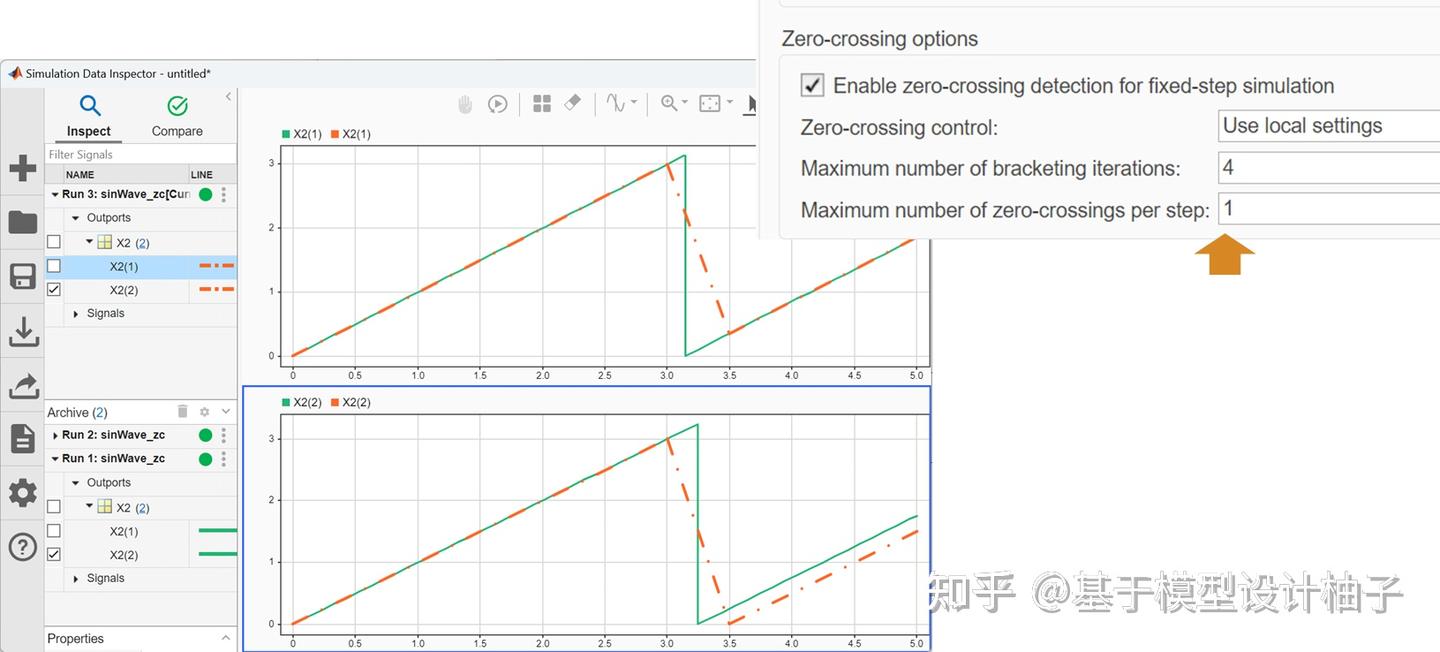Screen dimensions: 1440x652
Task: Uncheck the X2(2) checkbox under Run 1
Action: tap(54, 554)
